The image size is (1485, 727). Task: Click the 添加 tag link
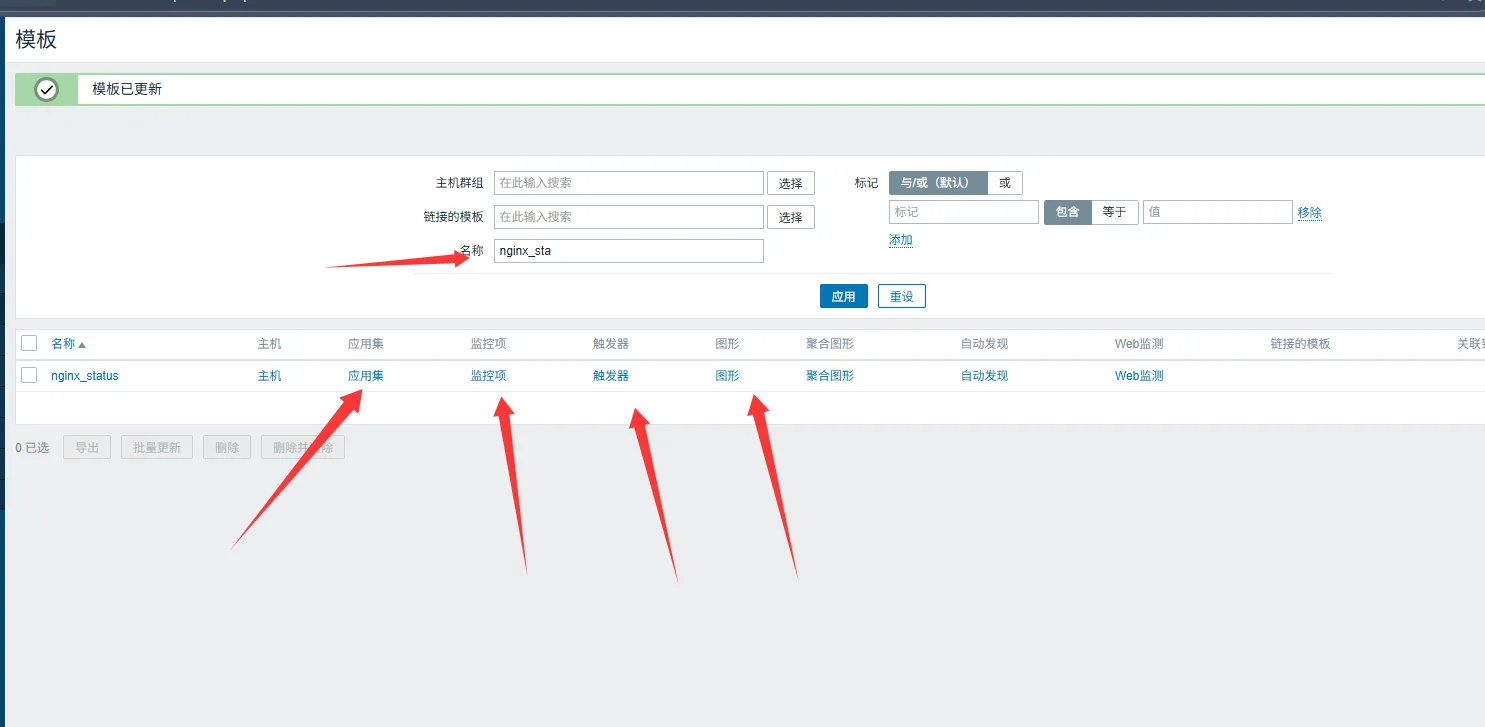tap(900, 240)
